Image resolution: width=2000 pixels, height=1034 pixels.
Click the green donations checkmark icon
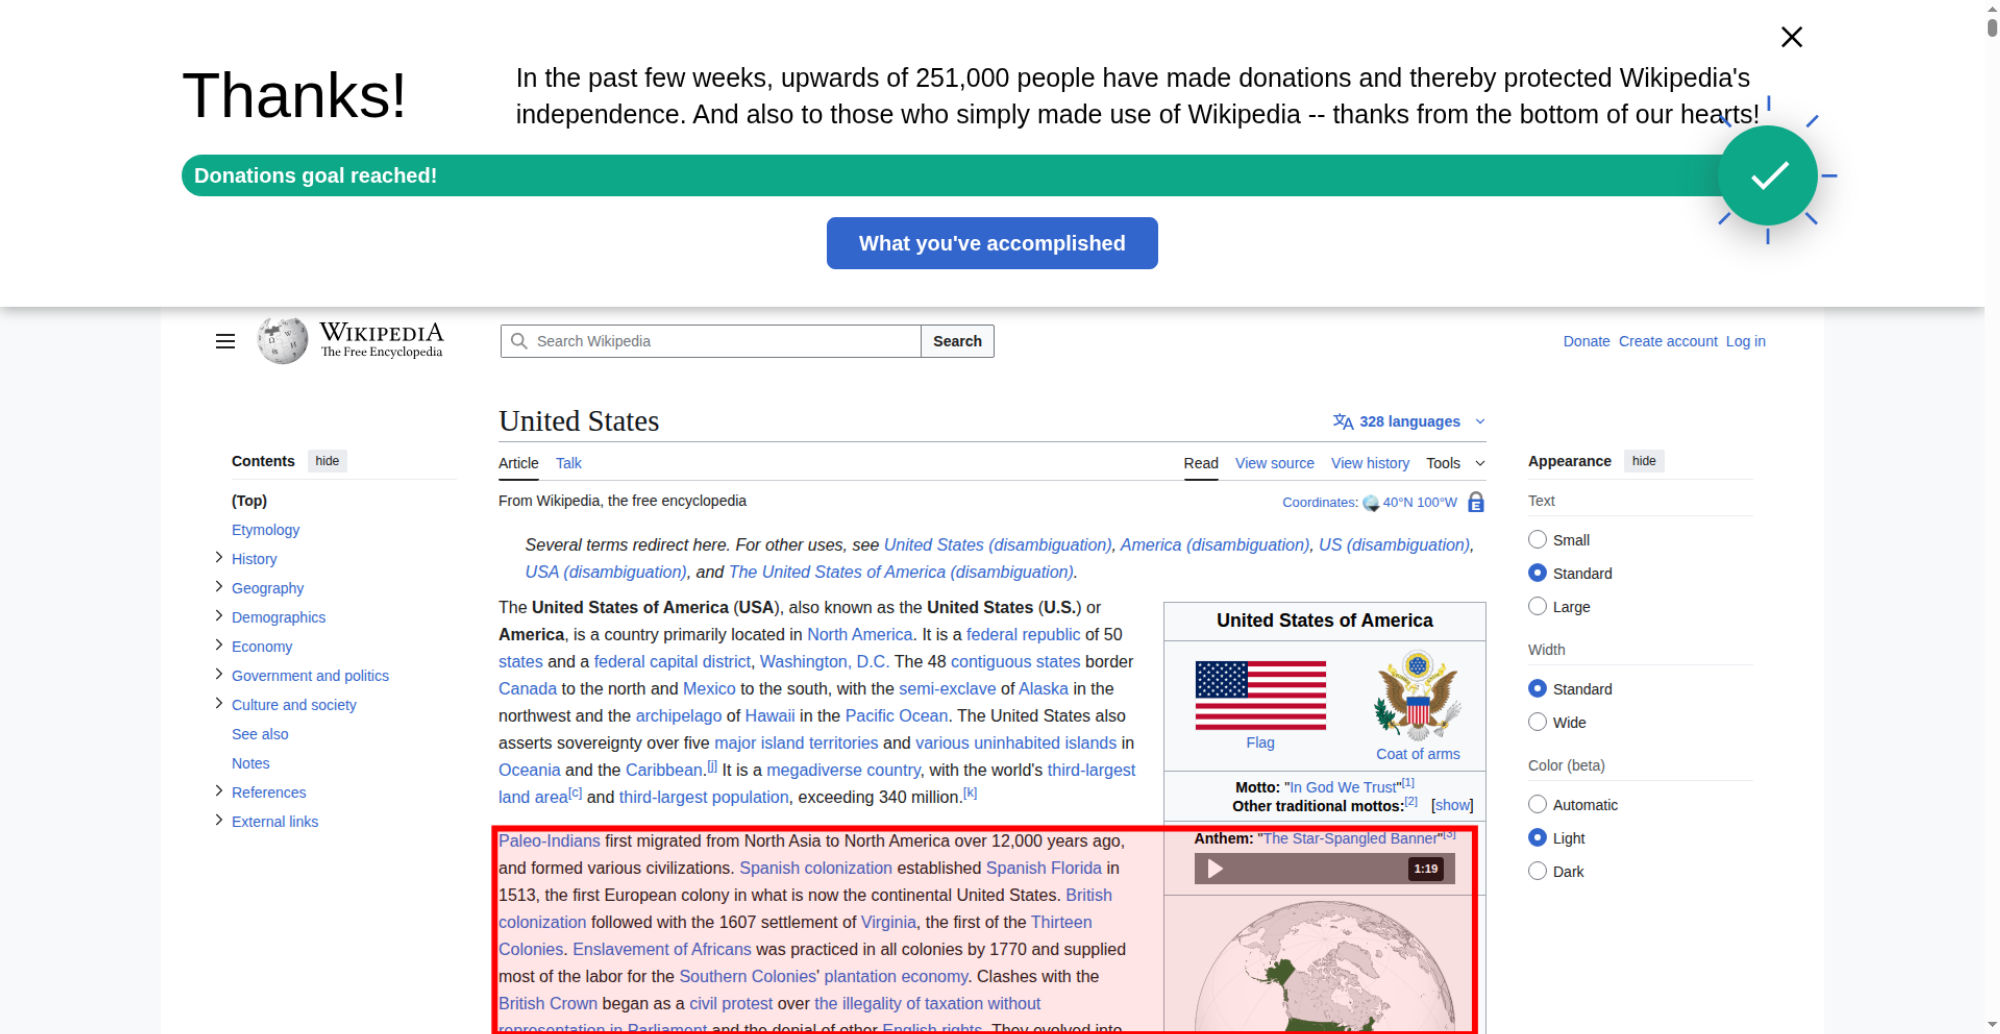[1767, 176]
